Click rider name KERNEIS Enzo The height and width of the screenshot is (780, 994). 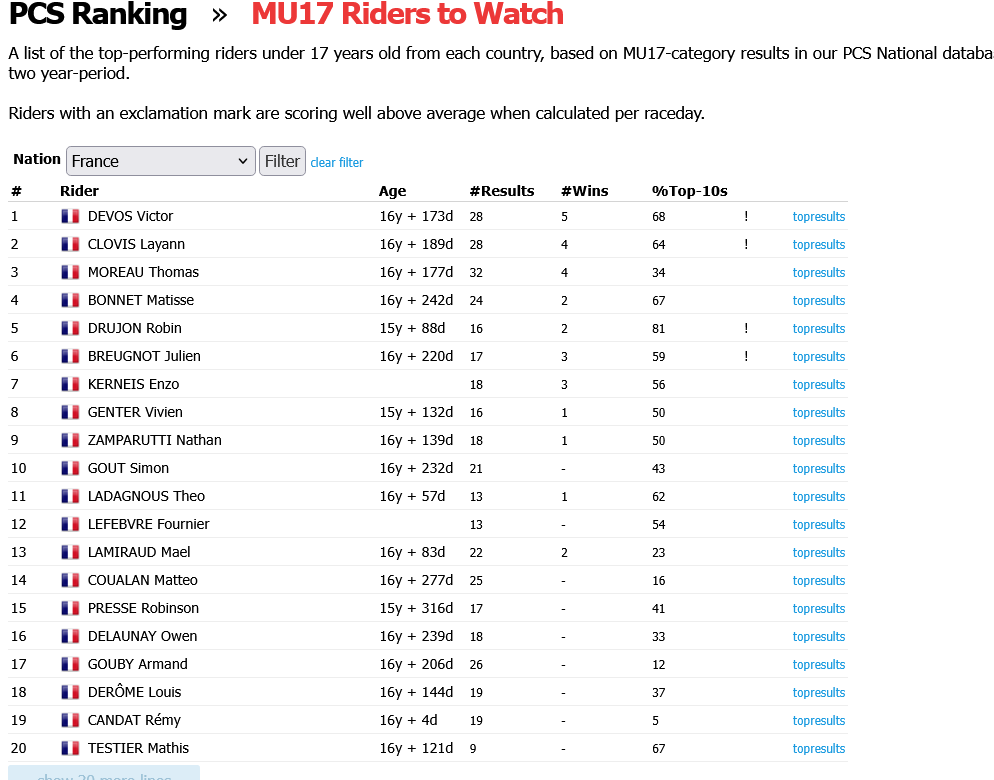(133, 384)
